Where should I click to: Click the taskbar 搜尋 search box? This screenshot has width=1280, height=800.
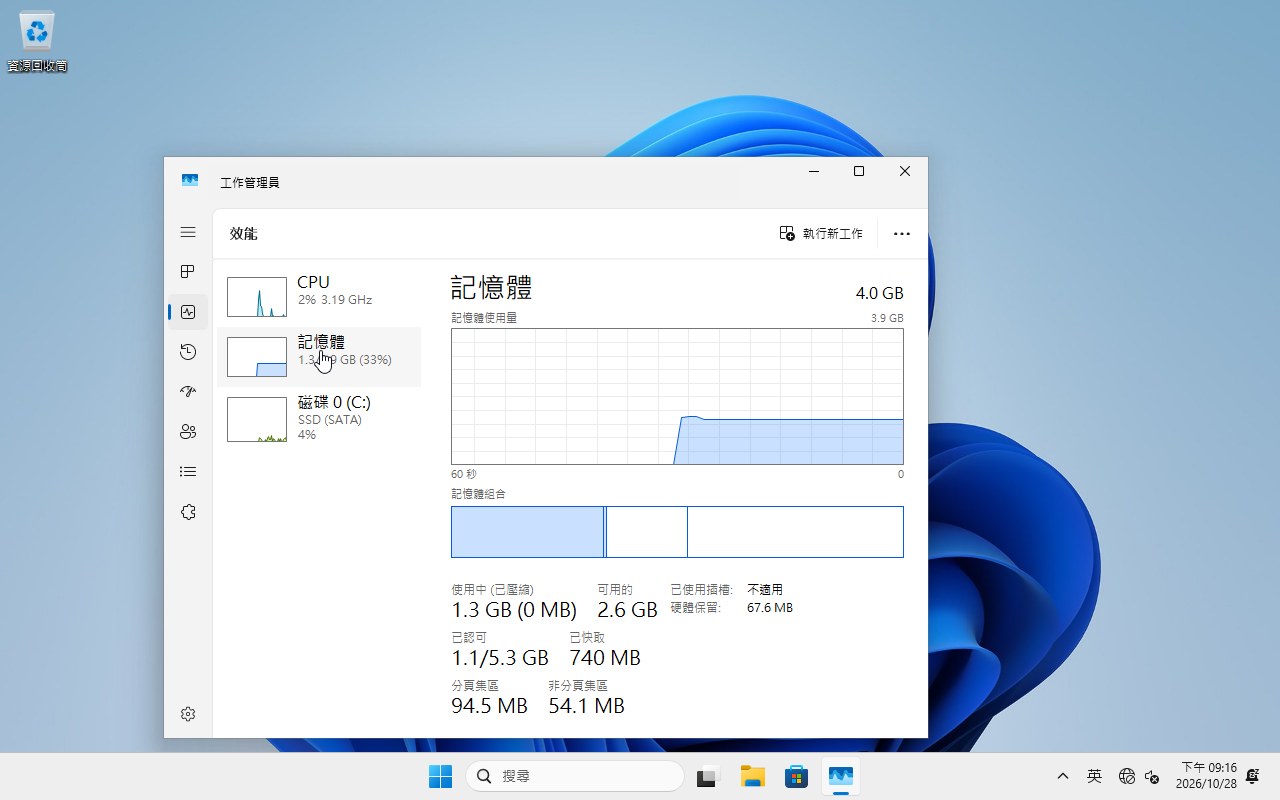(x=575, y=776)
